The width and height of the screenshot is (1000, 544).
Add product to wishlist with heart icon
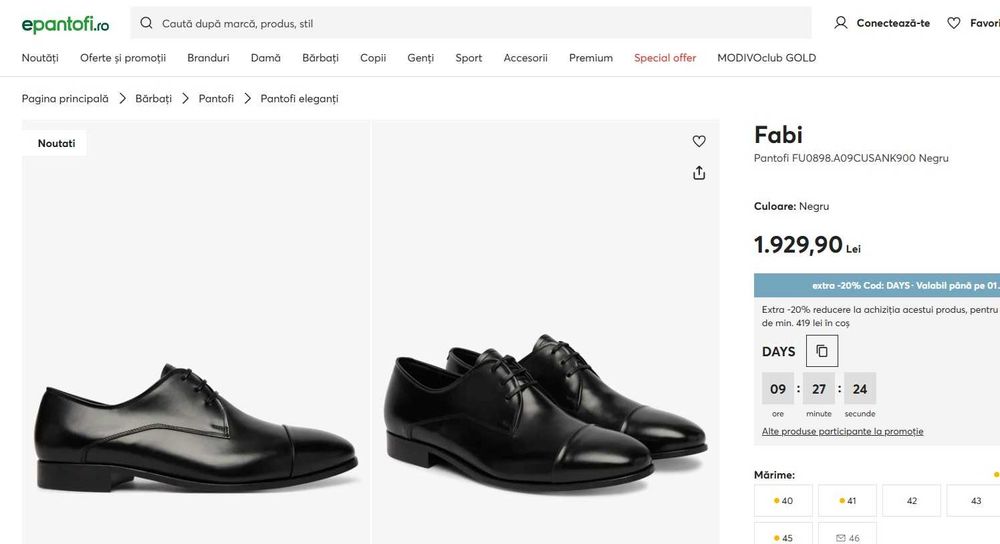click(x=699, y=141)
